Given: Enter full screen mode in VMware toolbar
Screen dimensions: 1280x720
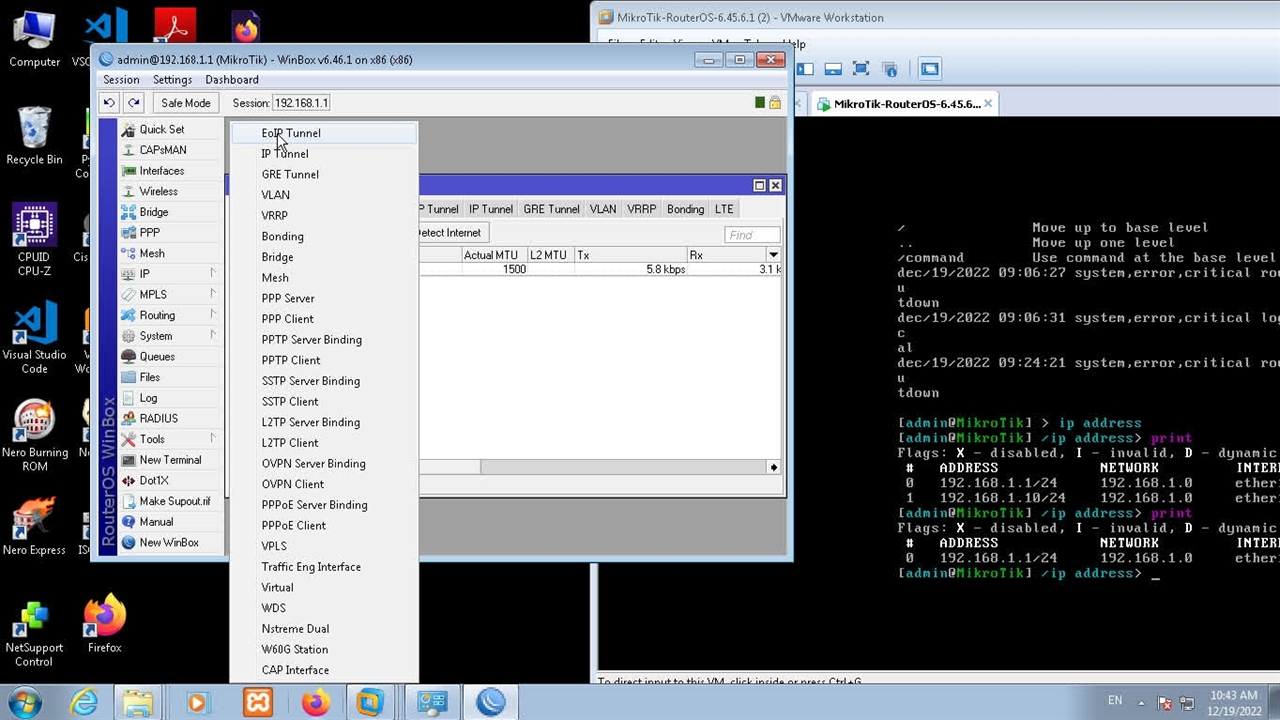Looking at the screenshot, I should click(x=860, y=69).
